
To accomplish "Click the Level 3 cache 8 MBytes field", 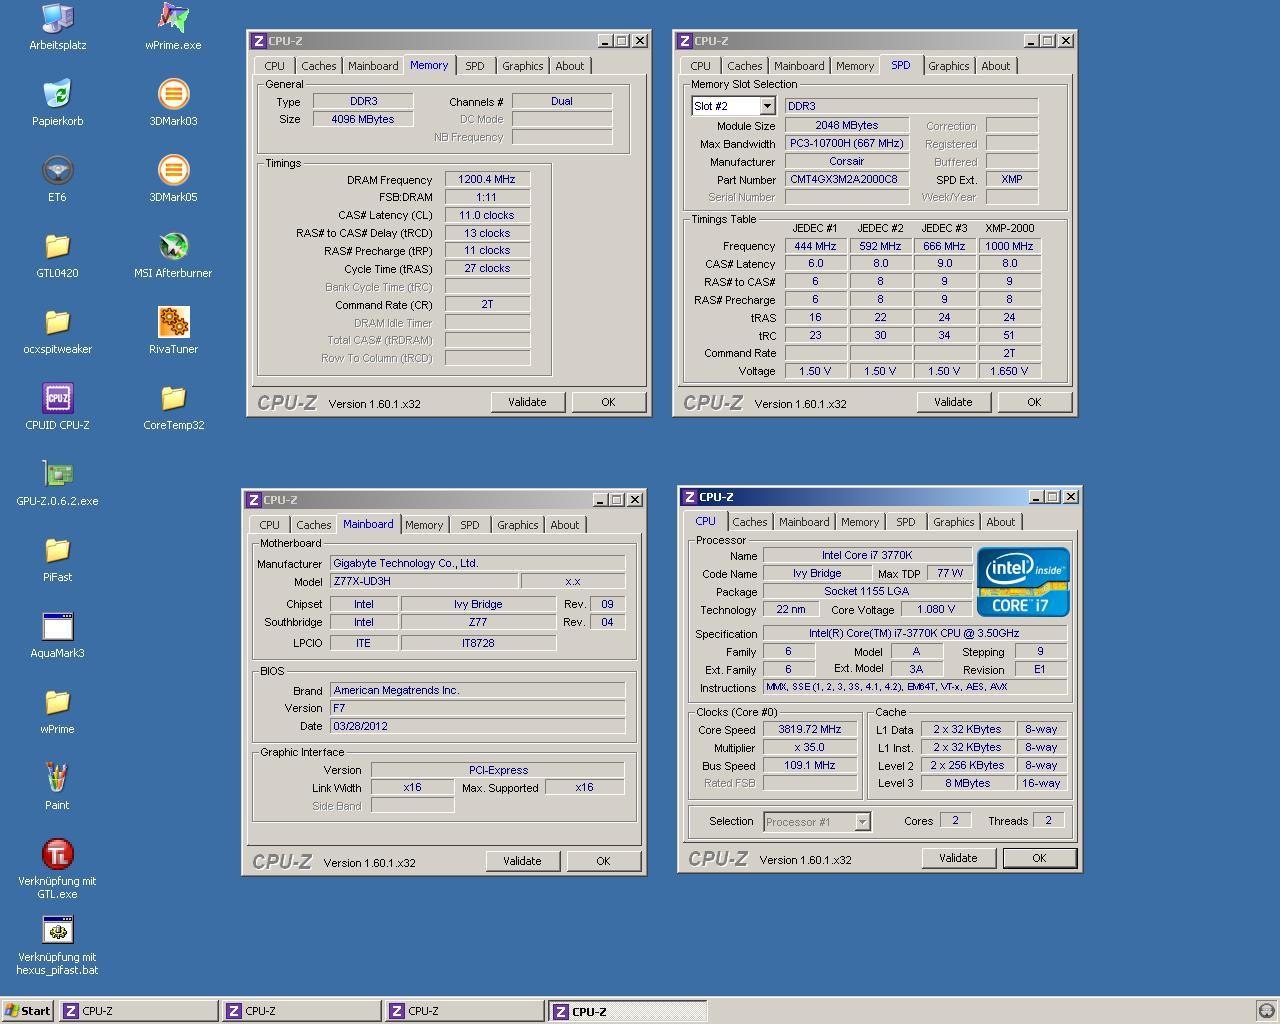I will (x=967, y=784).
